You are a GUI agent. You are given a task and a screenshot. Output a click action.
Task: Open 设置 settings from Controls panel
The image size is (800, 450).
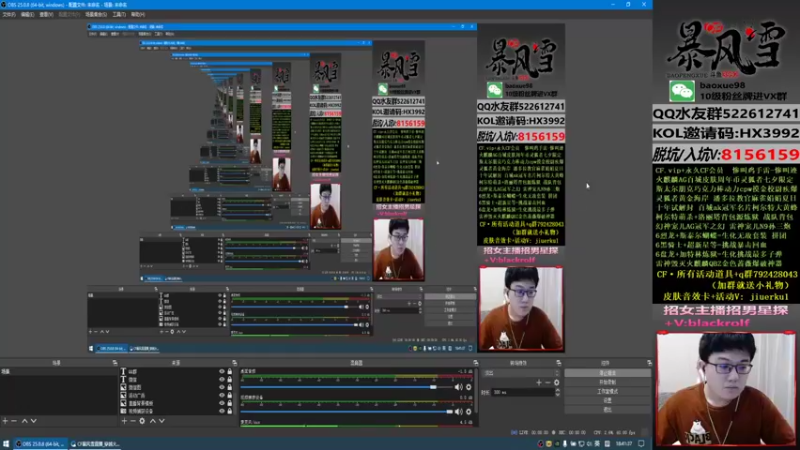[x=607, y=401]
